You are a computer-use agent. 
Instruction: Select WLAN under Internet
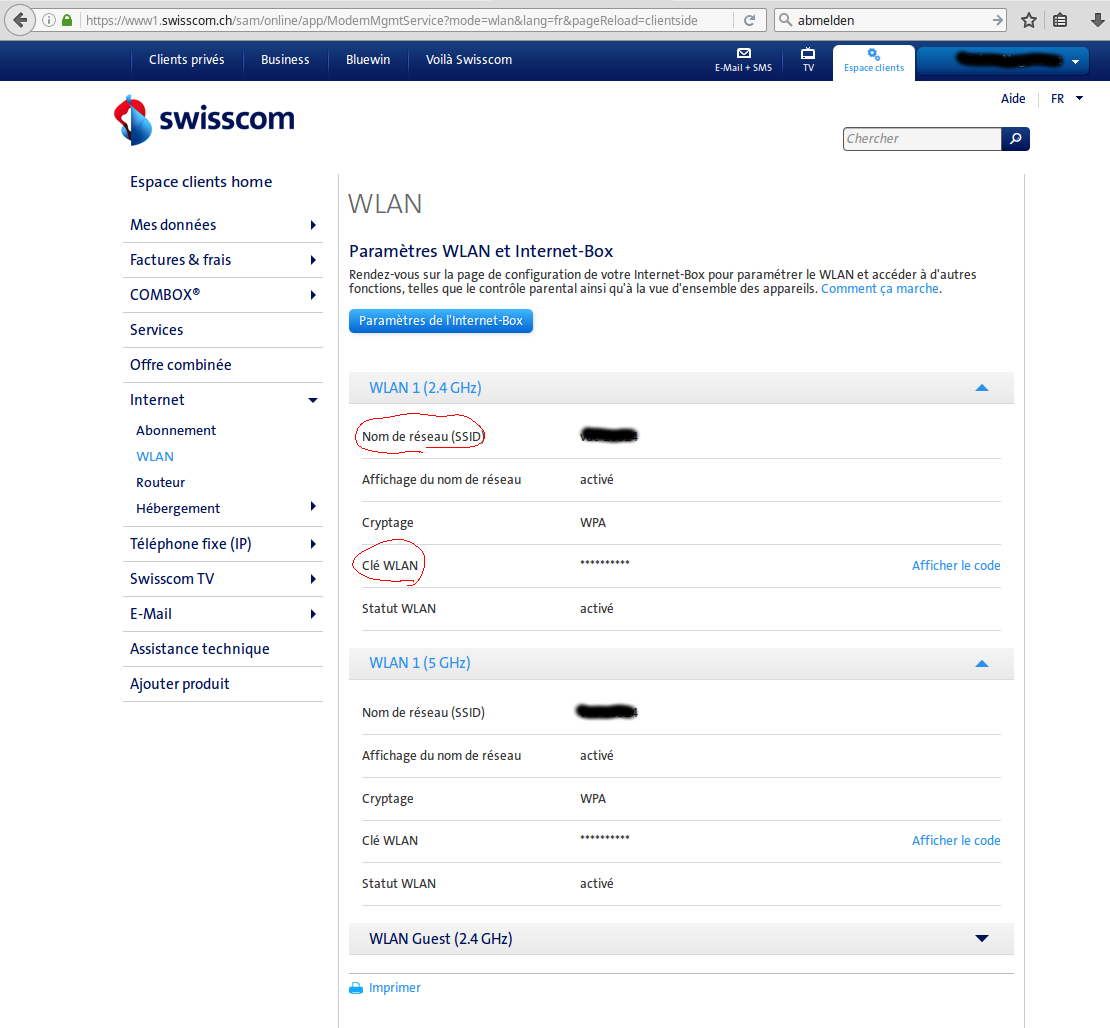coord(155,457)
